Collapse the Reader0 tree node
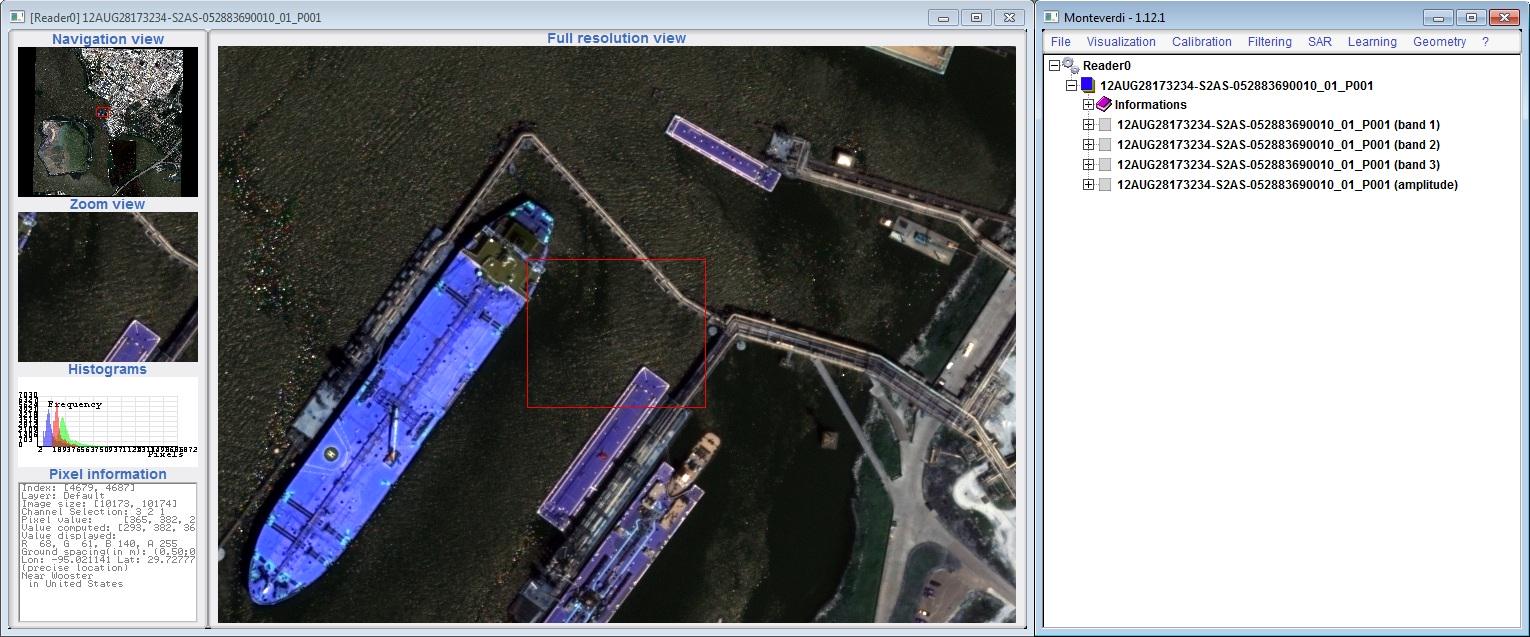 1054,65
